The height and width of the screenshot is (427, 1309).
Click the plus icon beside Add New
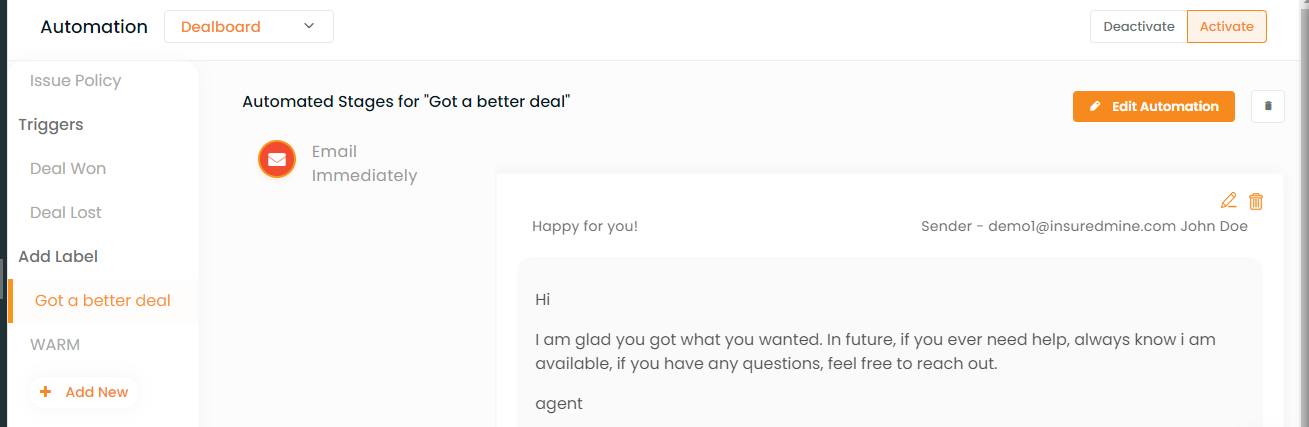click(45, 392)
